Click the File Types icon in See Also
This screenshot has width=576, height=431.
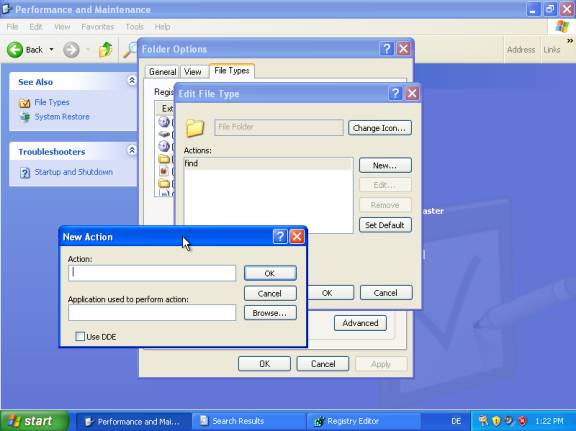tap(25, 103)
